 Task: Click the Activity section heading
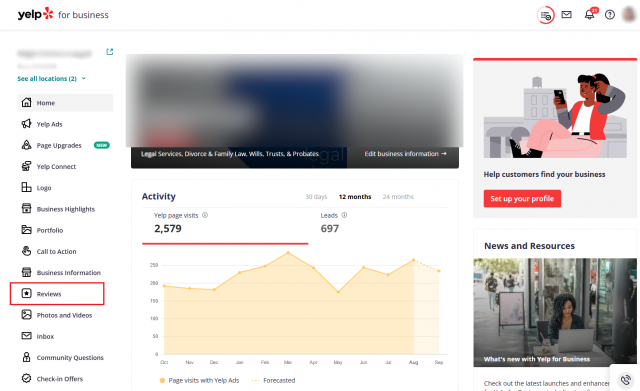pos(159,196)
